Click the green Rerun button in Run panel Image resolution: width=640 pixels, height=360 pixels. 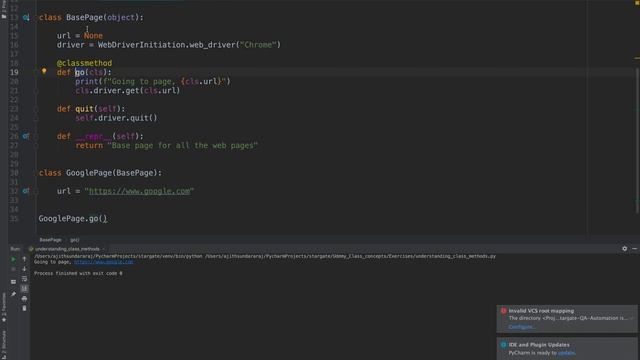pyautogui.click(x=13, y=259)
